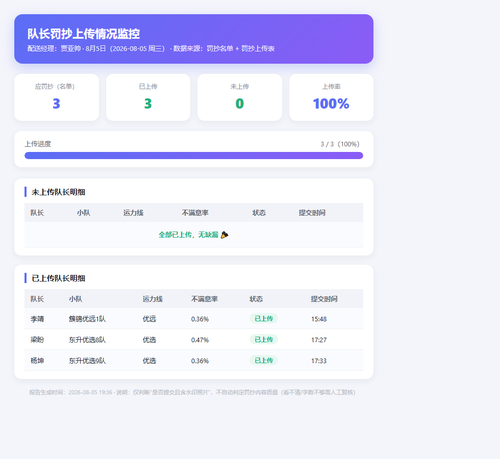Click the upload progress bar
The width and height of the screenshot is (500, 459).
tap(194, 156)
